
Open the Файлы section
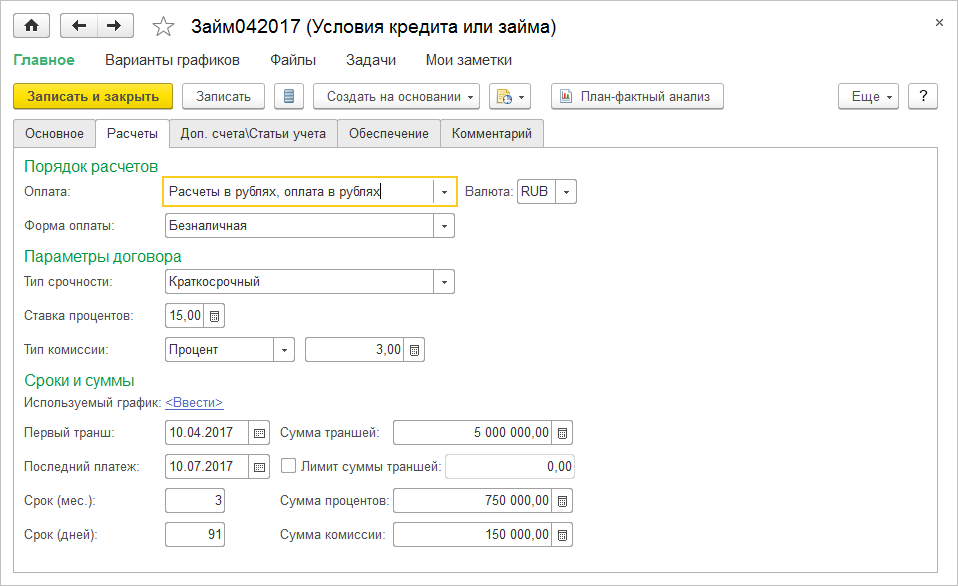pyautogui.click(x=293, y=60)
